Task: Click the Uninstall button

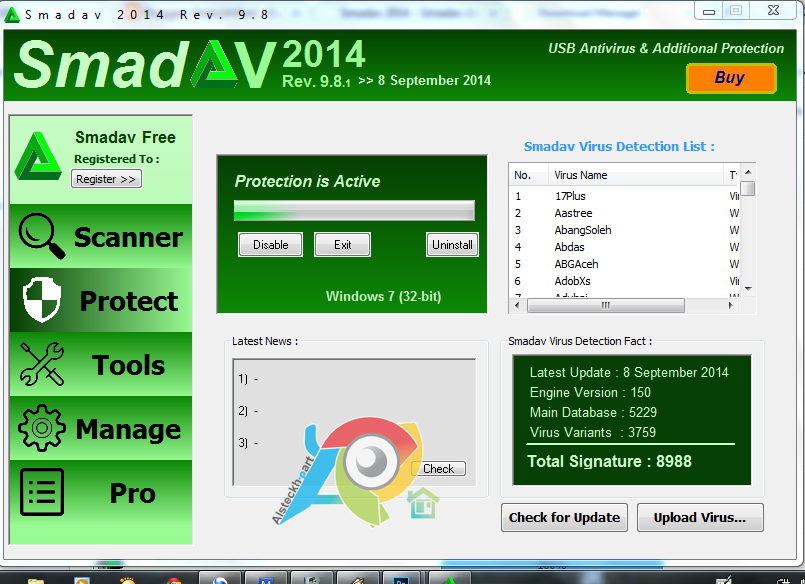Action: click(x=452, y=245)
